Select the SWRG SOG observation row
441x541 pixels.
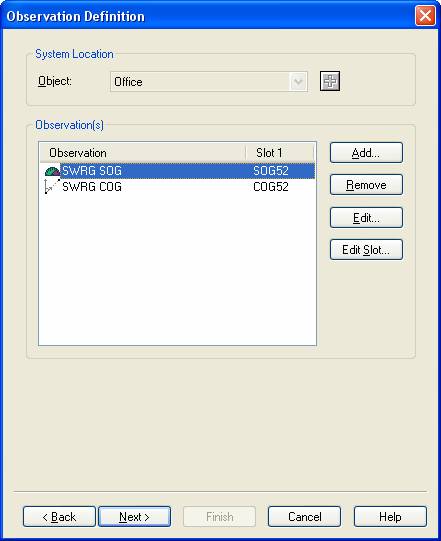coord(177,171)
